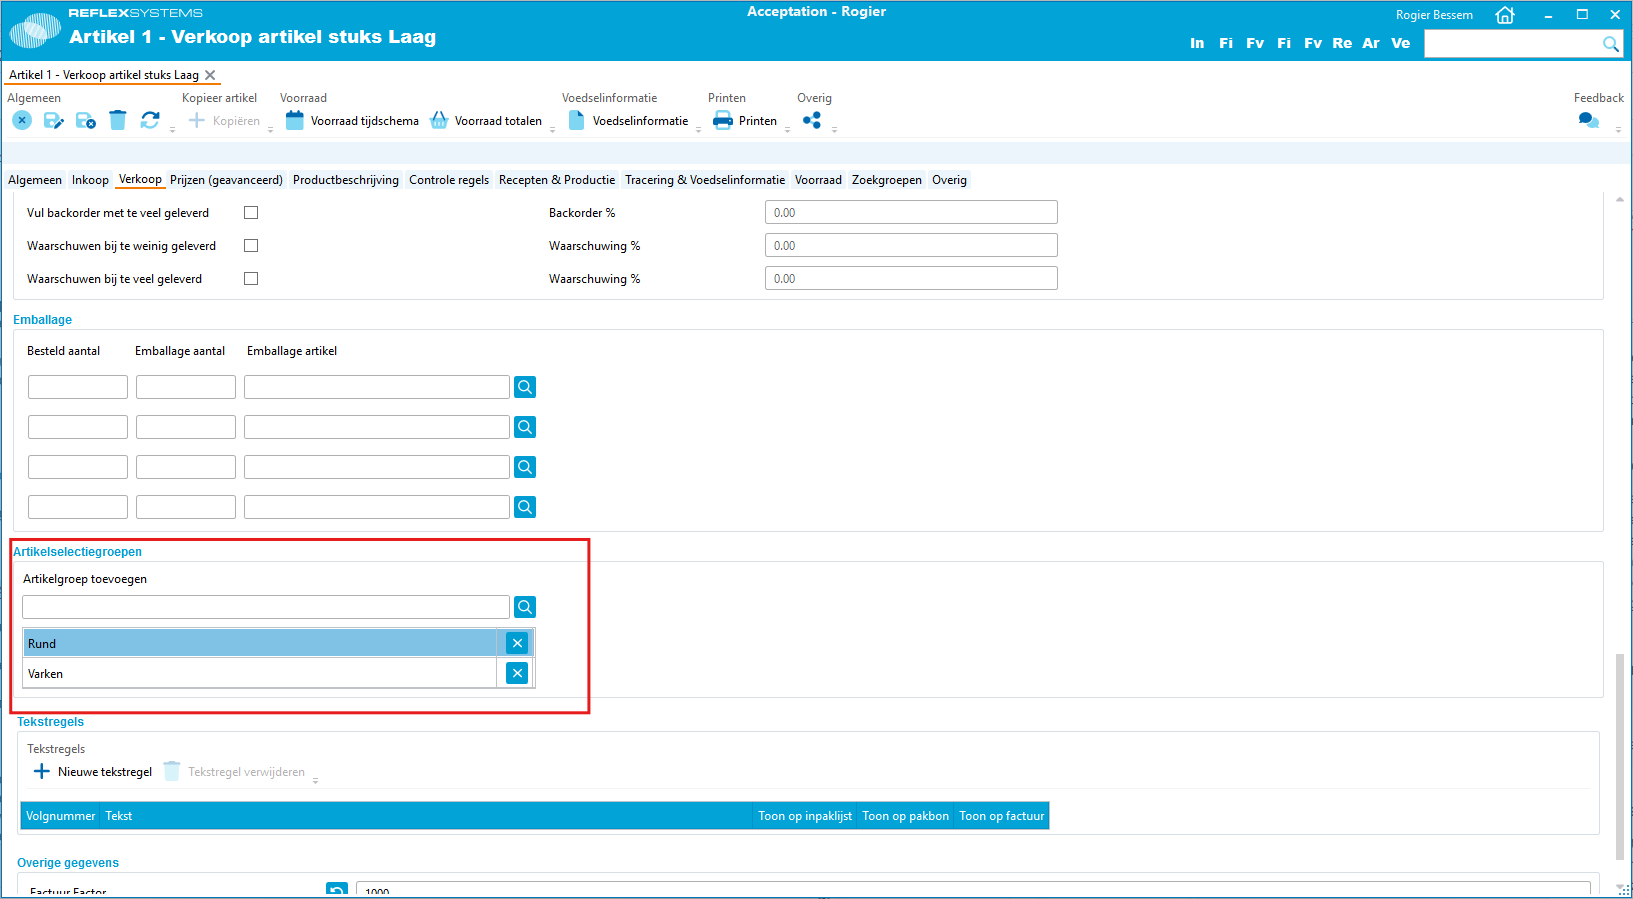Open the Feedback chat bubbles icon
The height and width of the screenshot is (899, 1633).
click(1588, 120)
